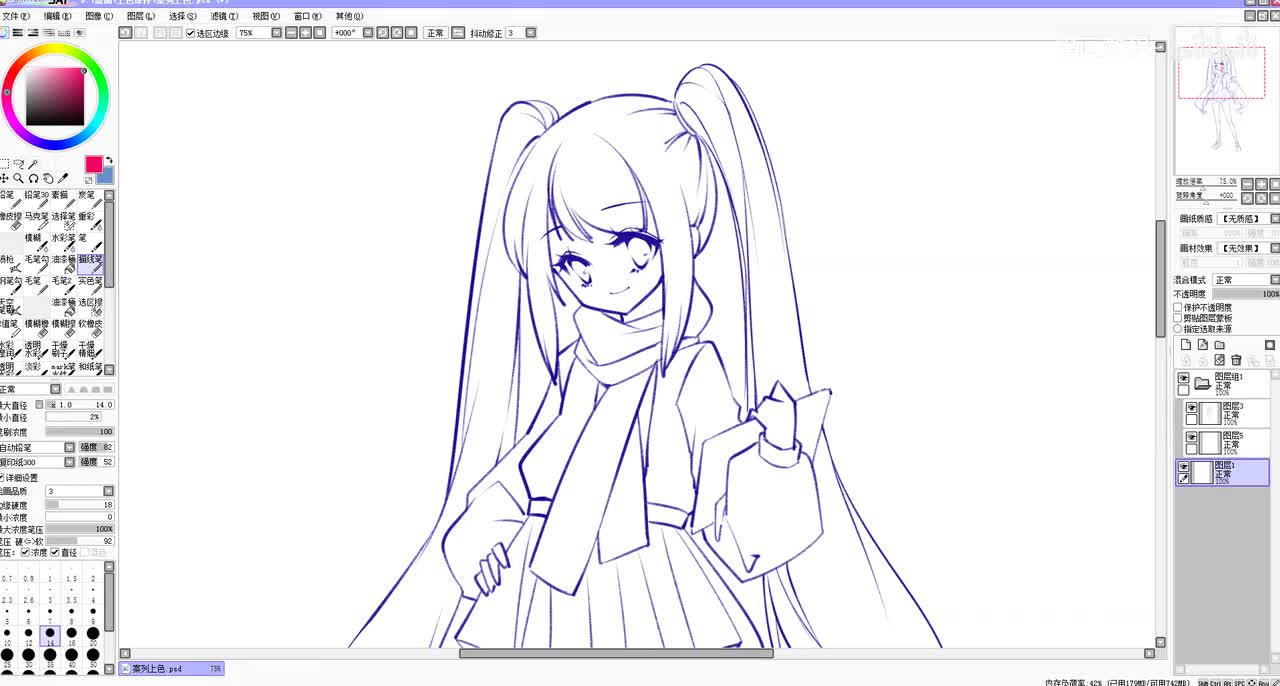Select brush size 14 preset
This screenshot has width=1280, height=686.
(50, 635)
